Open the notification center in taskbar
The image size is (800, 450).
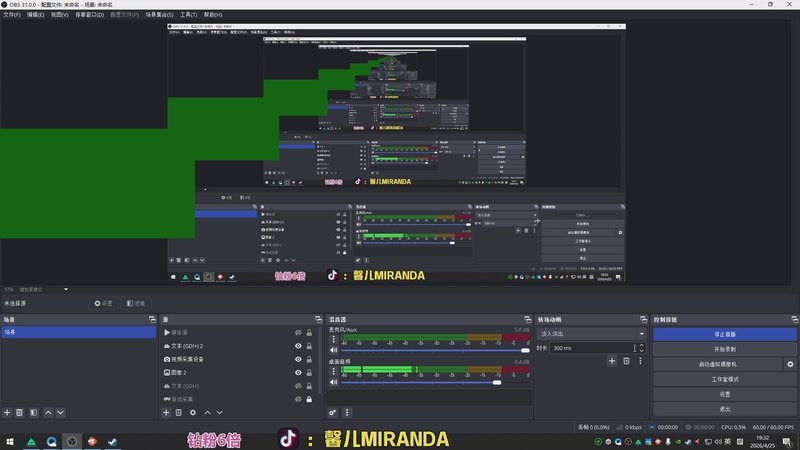coord(787,442)
